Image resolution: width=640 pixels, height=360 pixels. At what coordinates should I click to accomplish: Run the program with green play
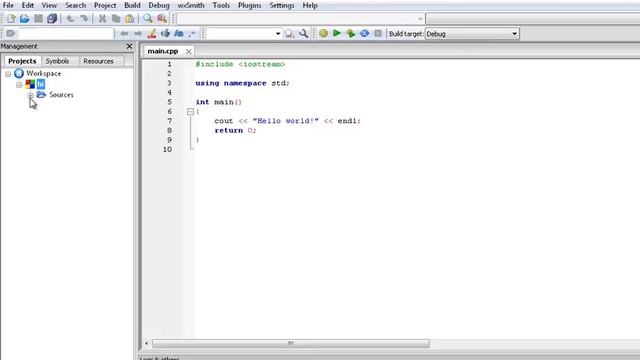click(337, 33)
